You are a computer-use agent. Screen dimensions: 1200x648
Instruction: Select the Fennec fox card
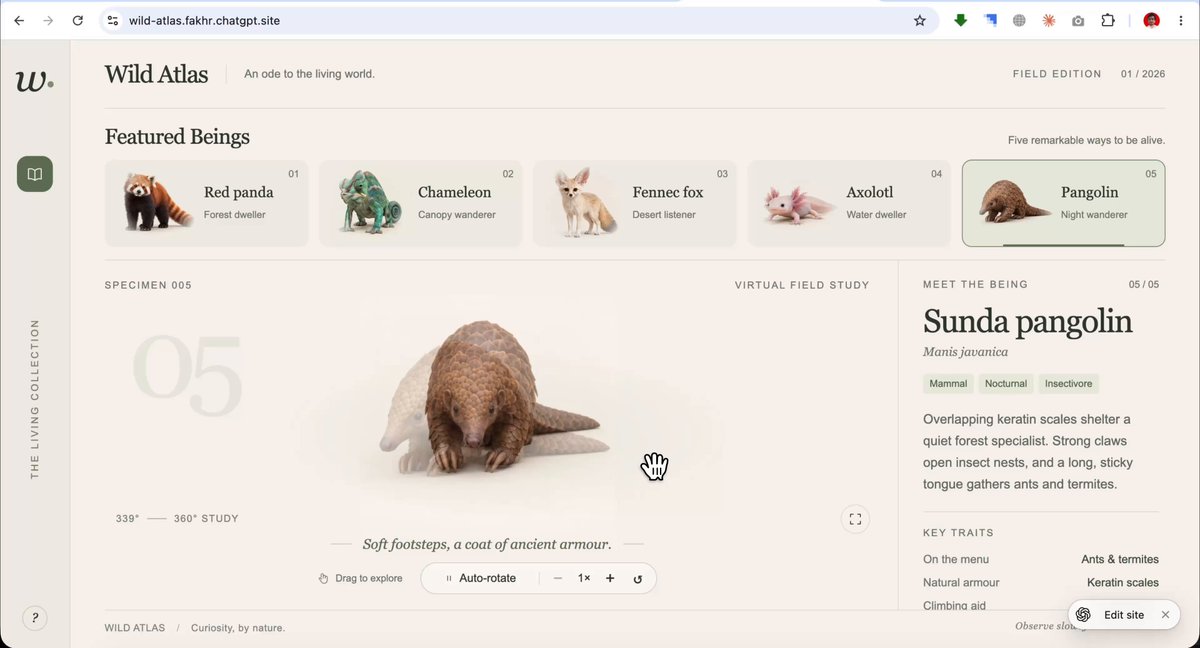coord(634,203)
